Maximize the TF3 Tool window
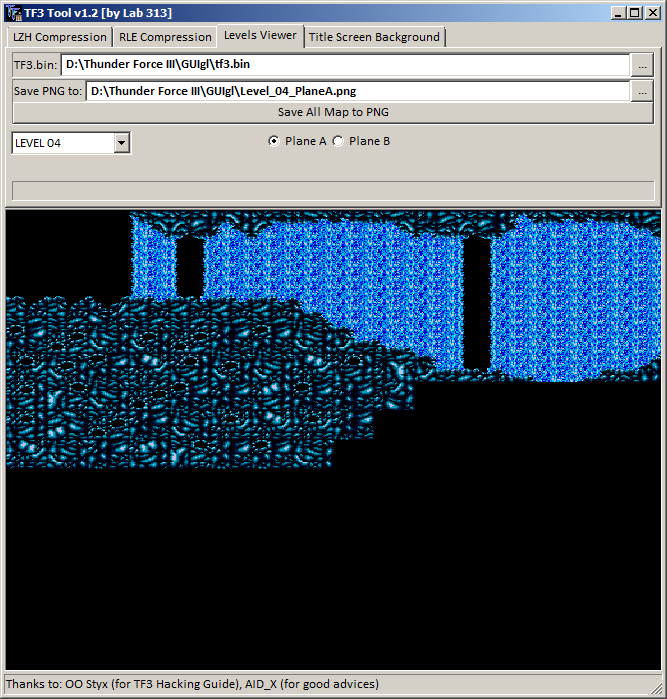This screenshot has width=667, height=699. click(x=634, y=12)
